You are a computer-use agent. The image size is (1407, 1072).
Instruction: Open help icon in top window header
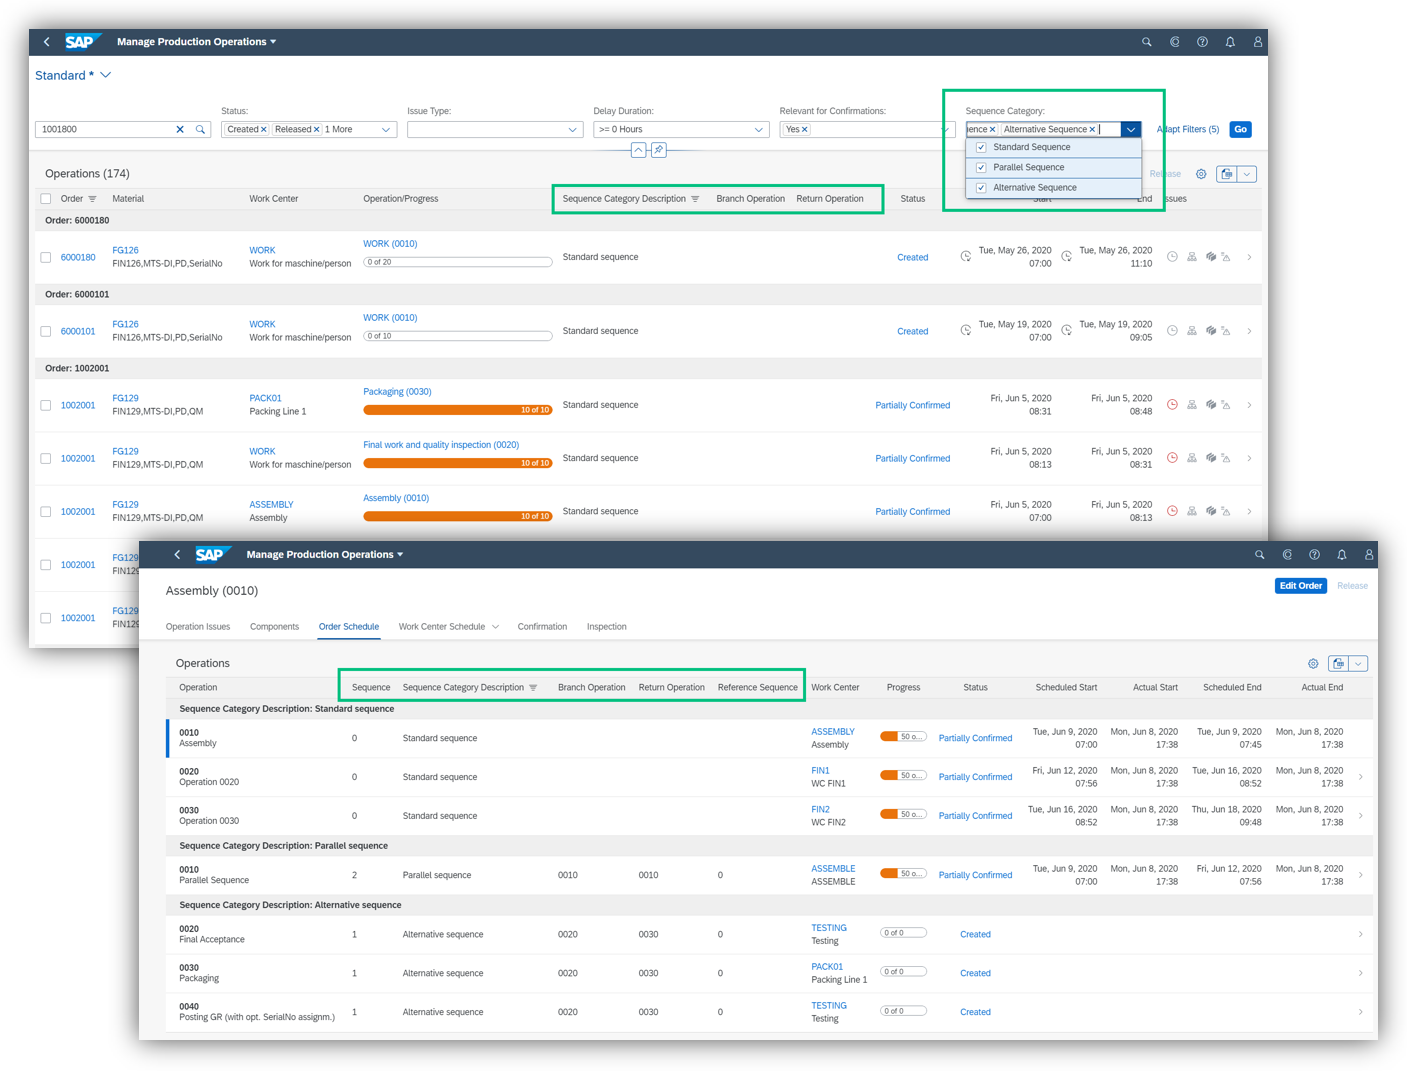(x=1202, y=42)
